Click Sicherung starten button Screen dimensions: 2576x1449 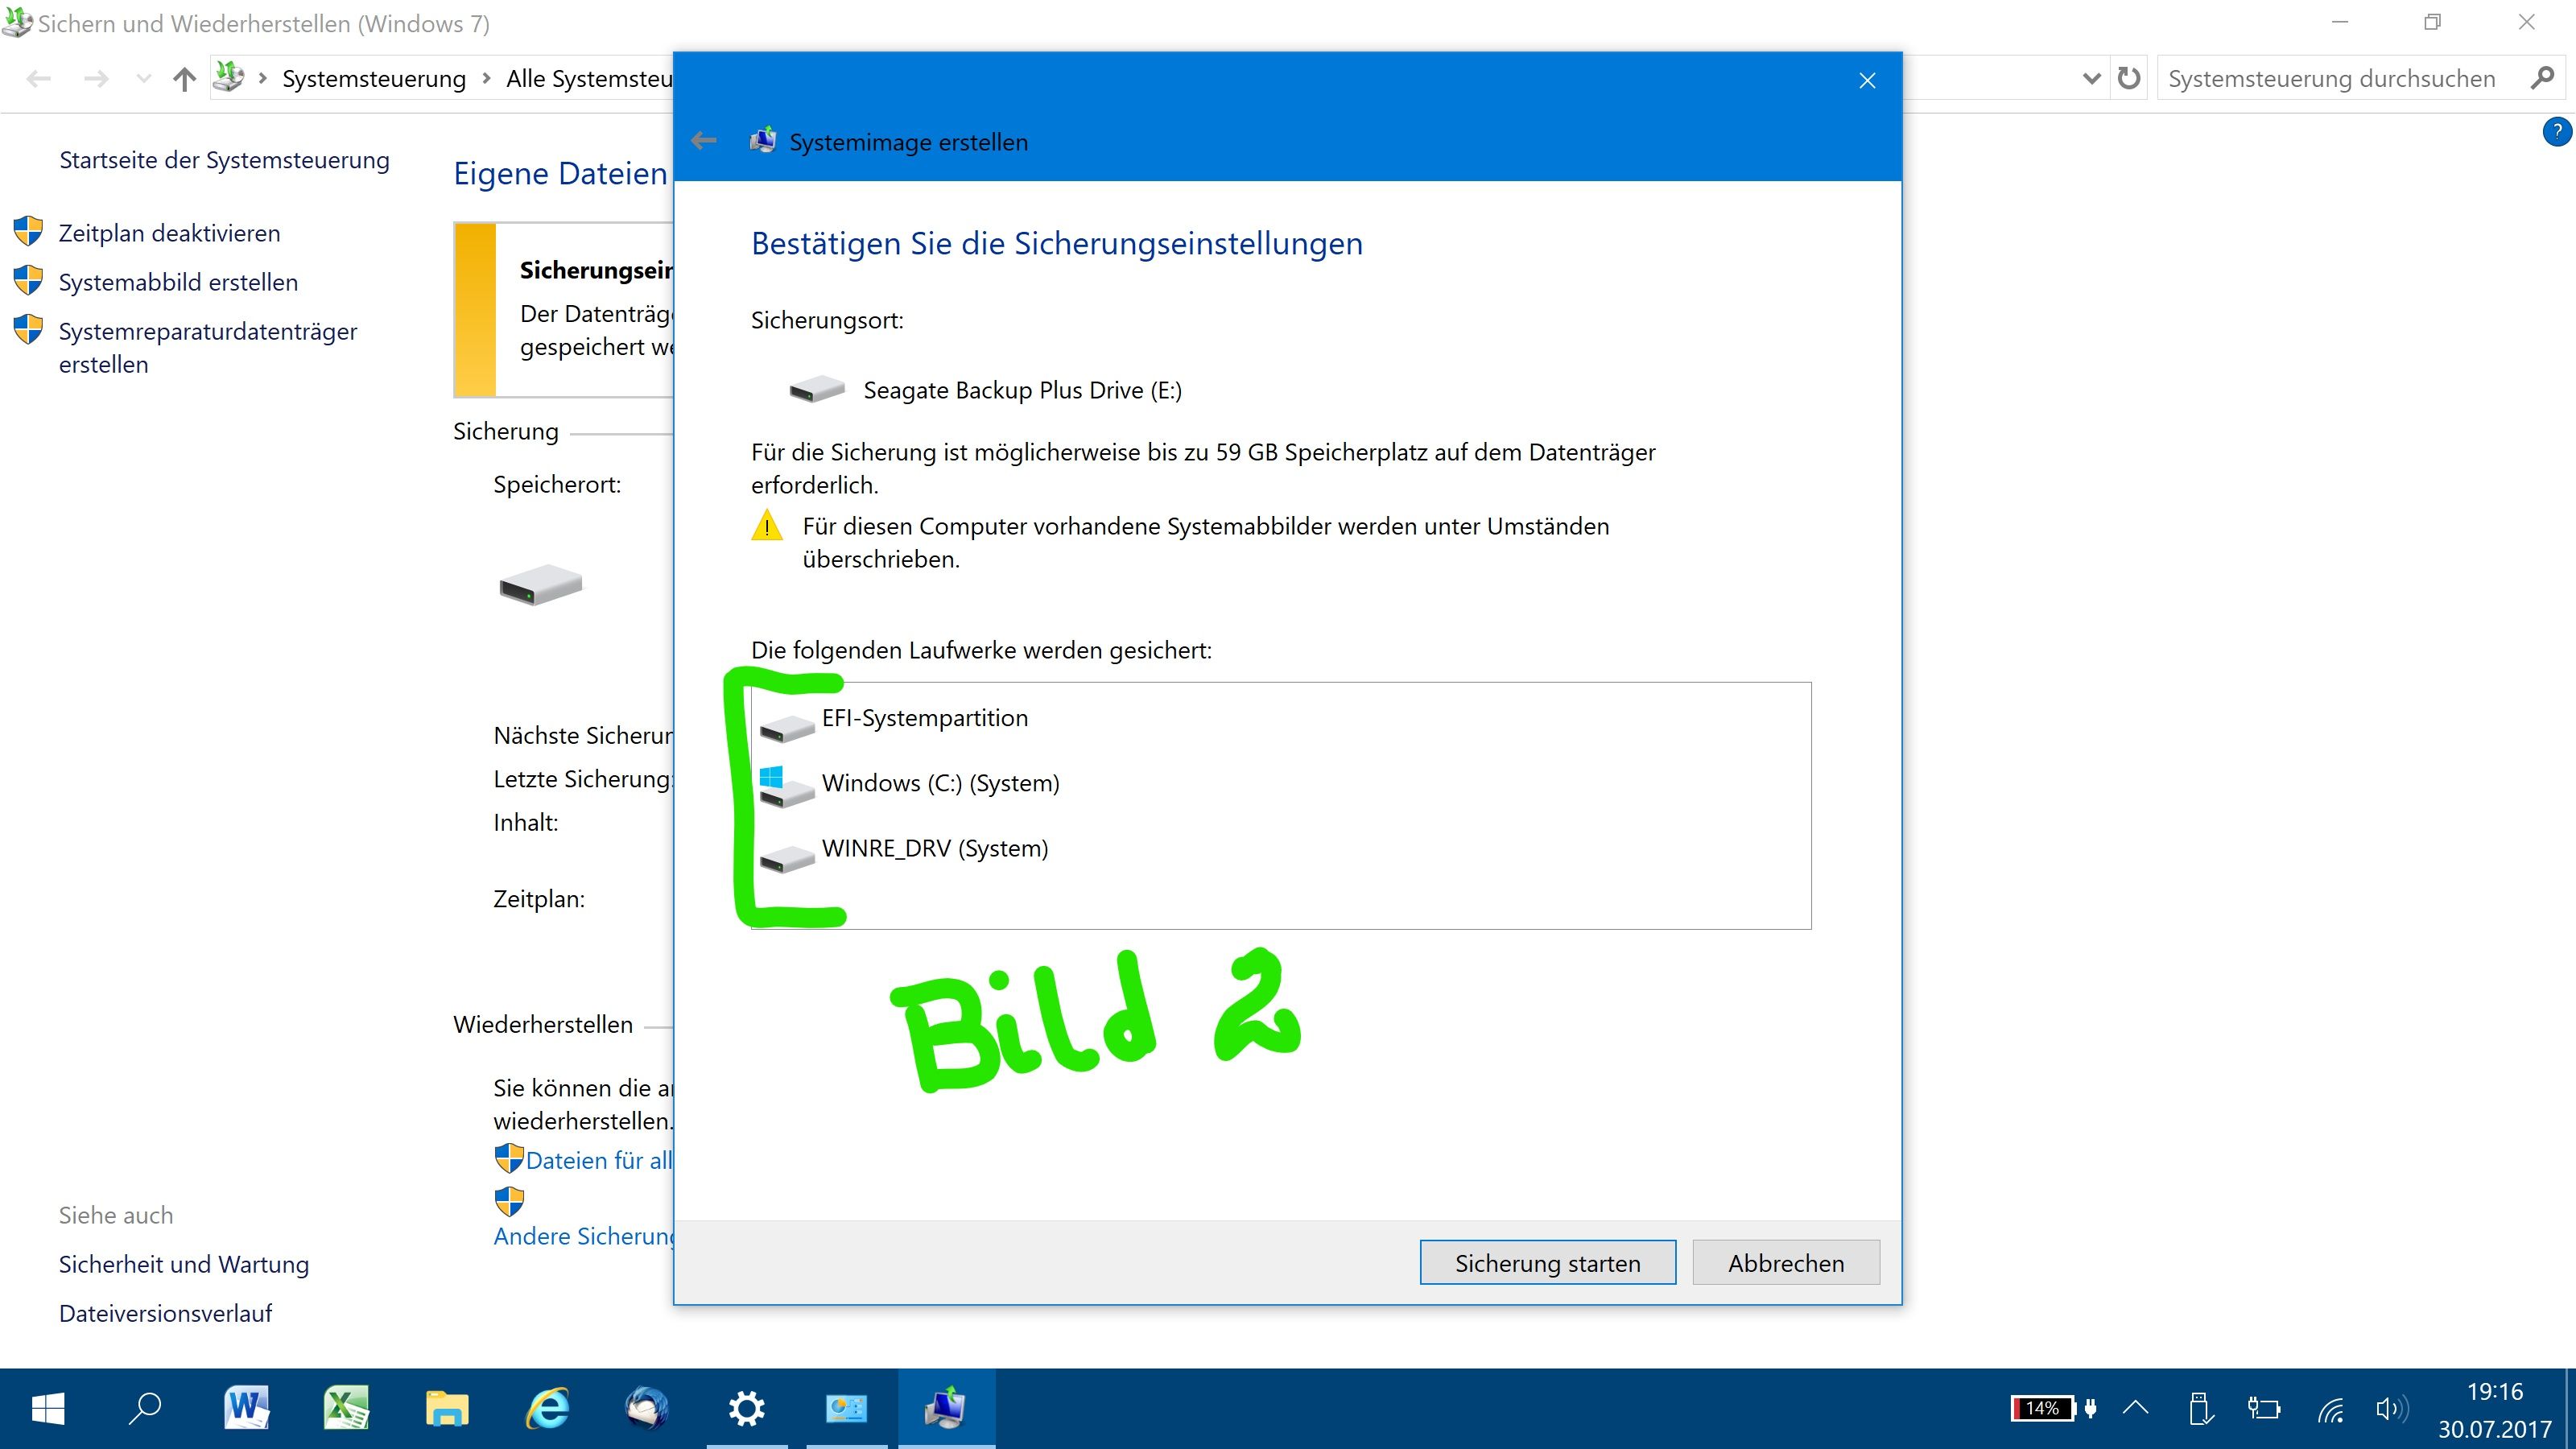pyautogui.click(x=1548, y=1263)
